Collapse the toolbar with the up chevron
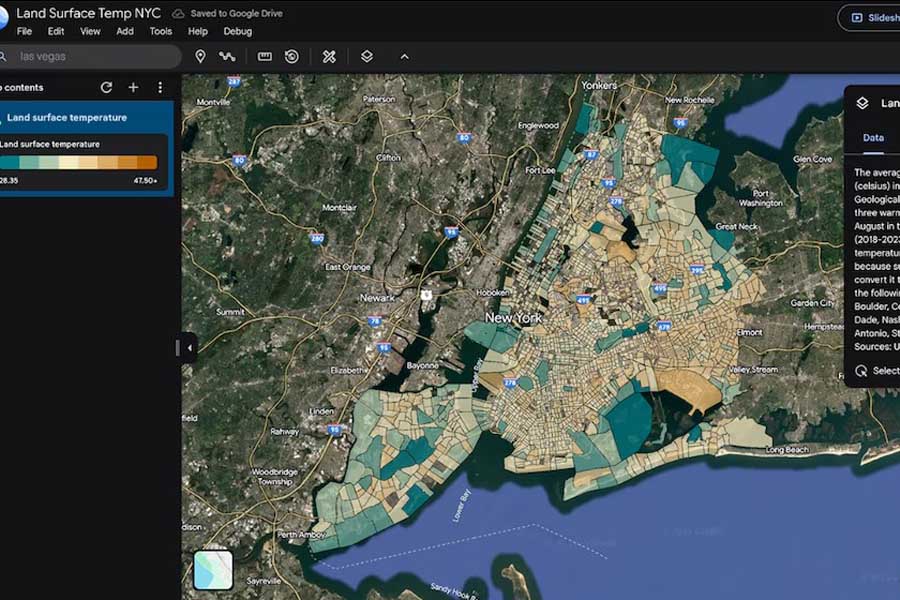 point(405,56)
